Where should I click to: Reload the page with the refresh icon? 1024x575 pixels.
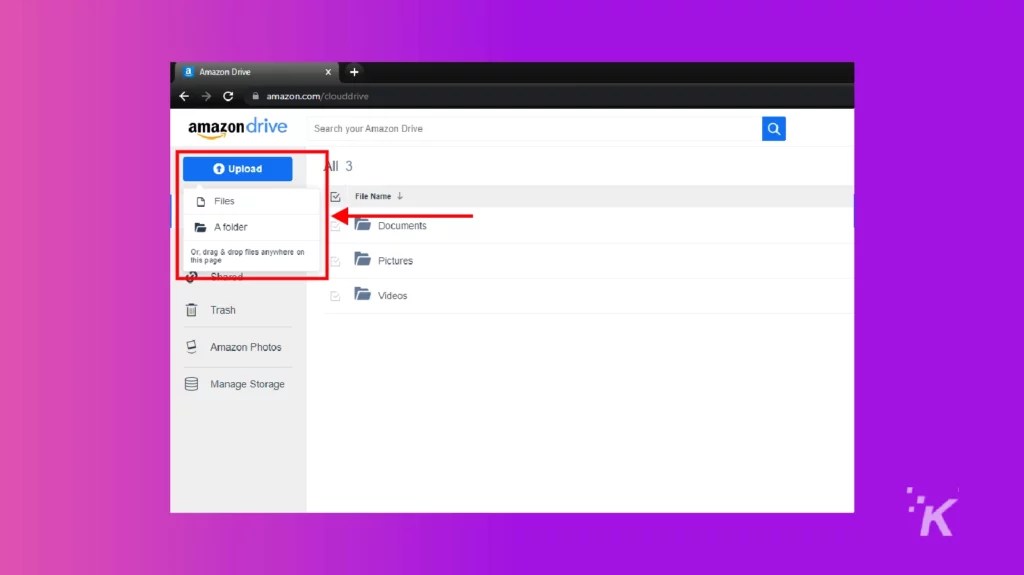228,96
